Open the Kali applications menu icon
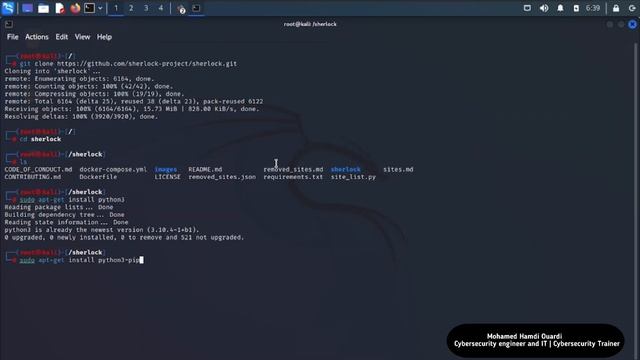The width and height of the screenshot is (640, 360). pyautogui.click(x=8, y=8)
